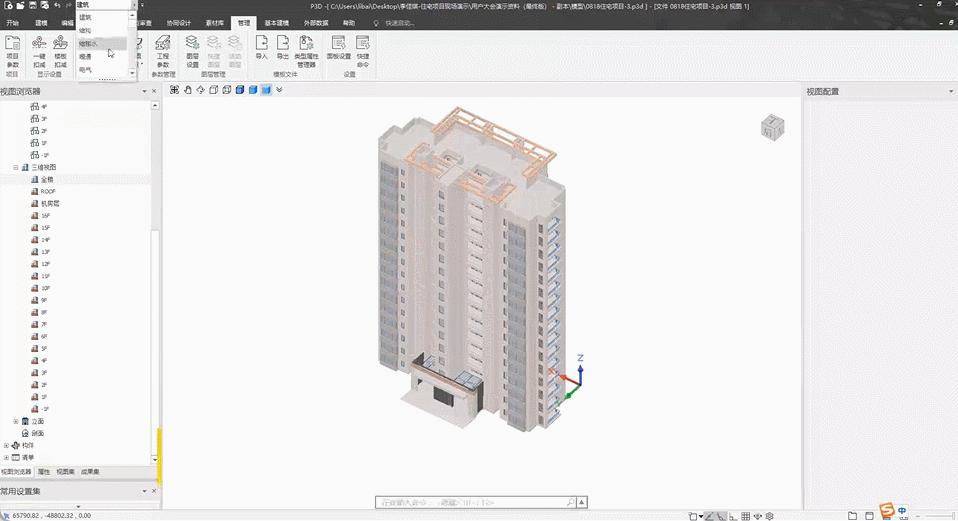The height and width of the screenshot is (521, 958).
Task: Expand the 清单 tree node
Action: tap(6, 457)
